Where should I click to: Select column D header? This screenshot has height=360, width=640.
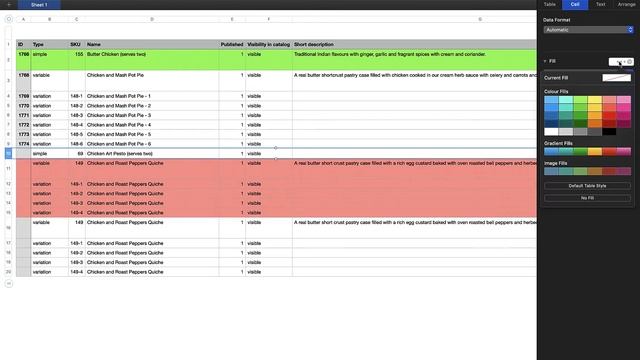(152, 19)
